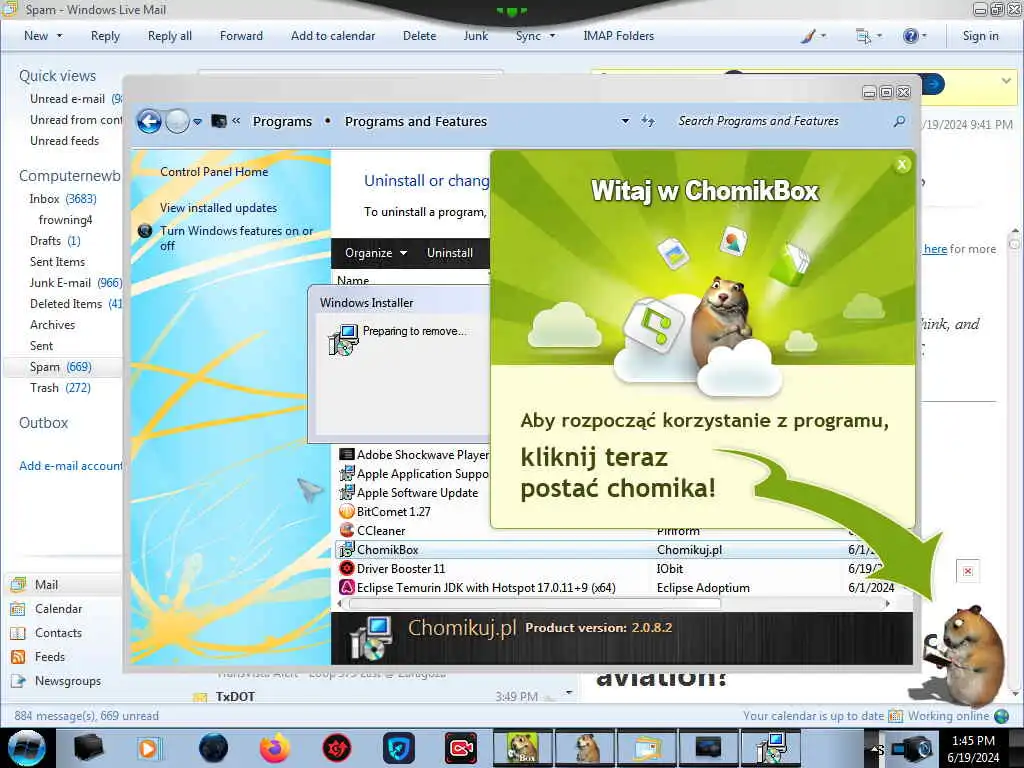This screenshot has width=1024, height=768.
Task: Click the Uninstall toolbar button
Action: pyautogui.click(x=449, y=253)
